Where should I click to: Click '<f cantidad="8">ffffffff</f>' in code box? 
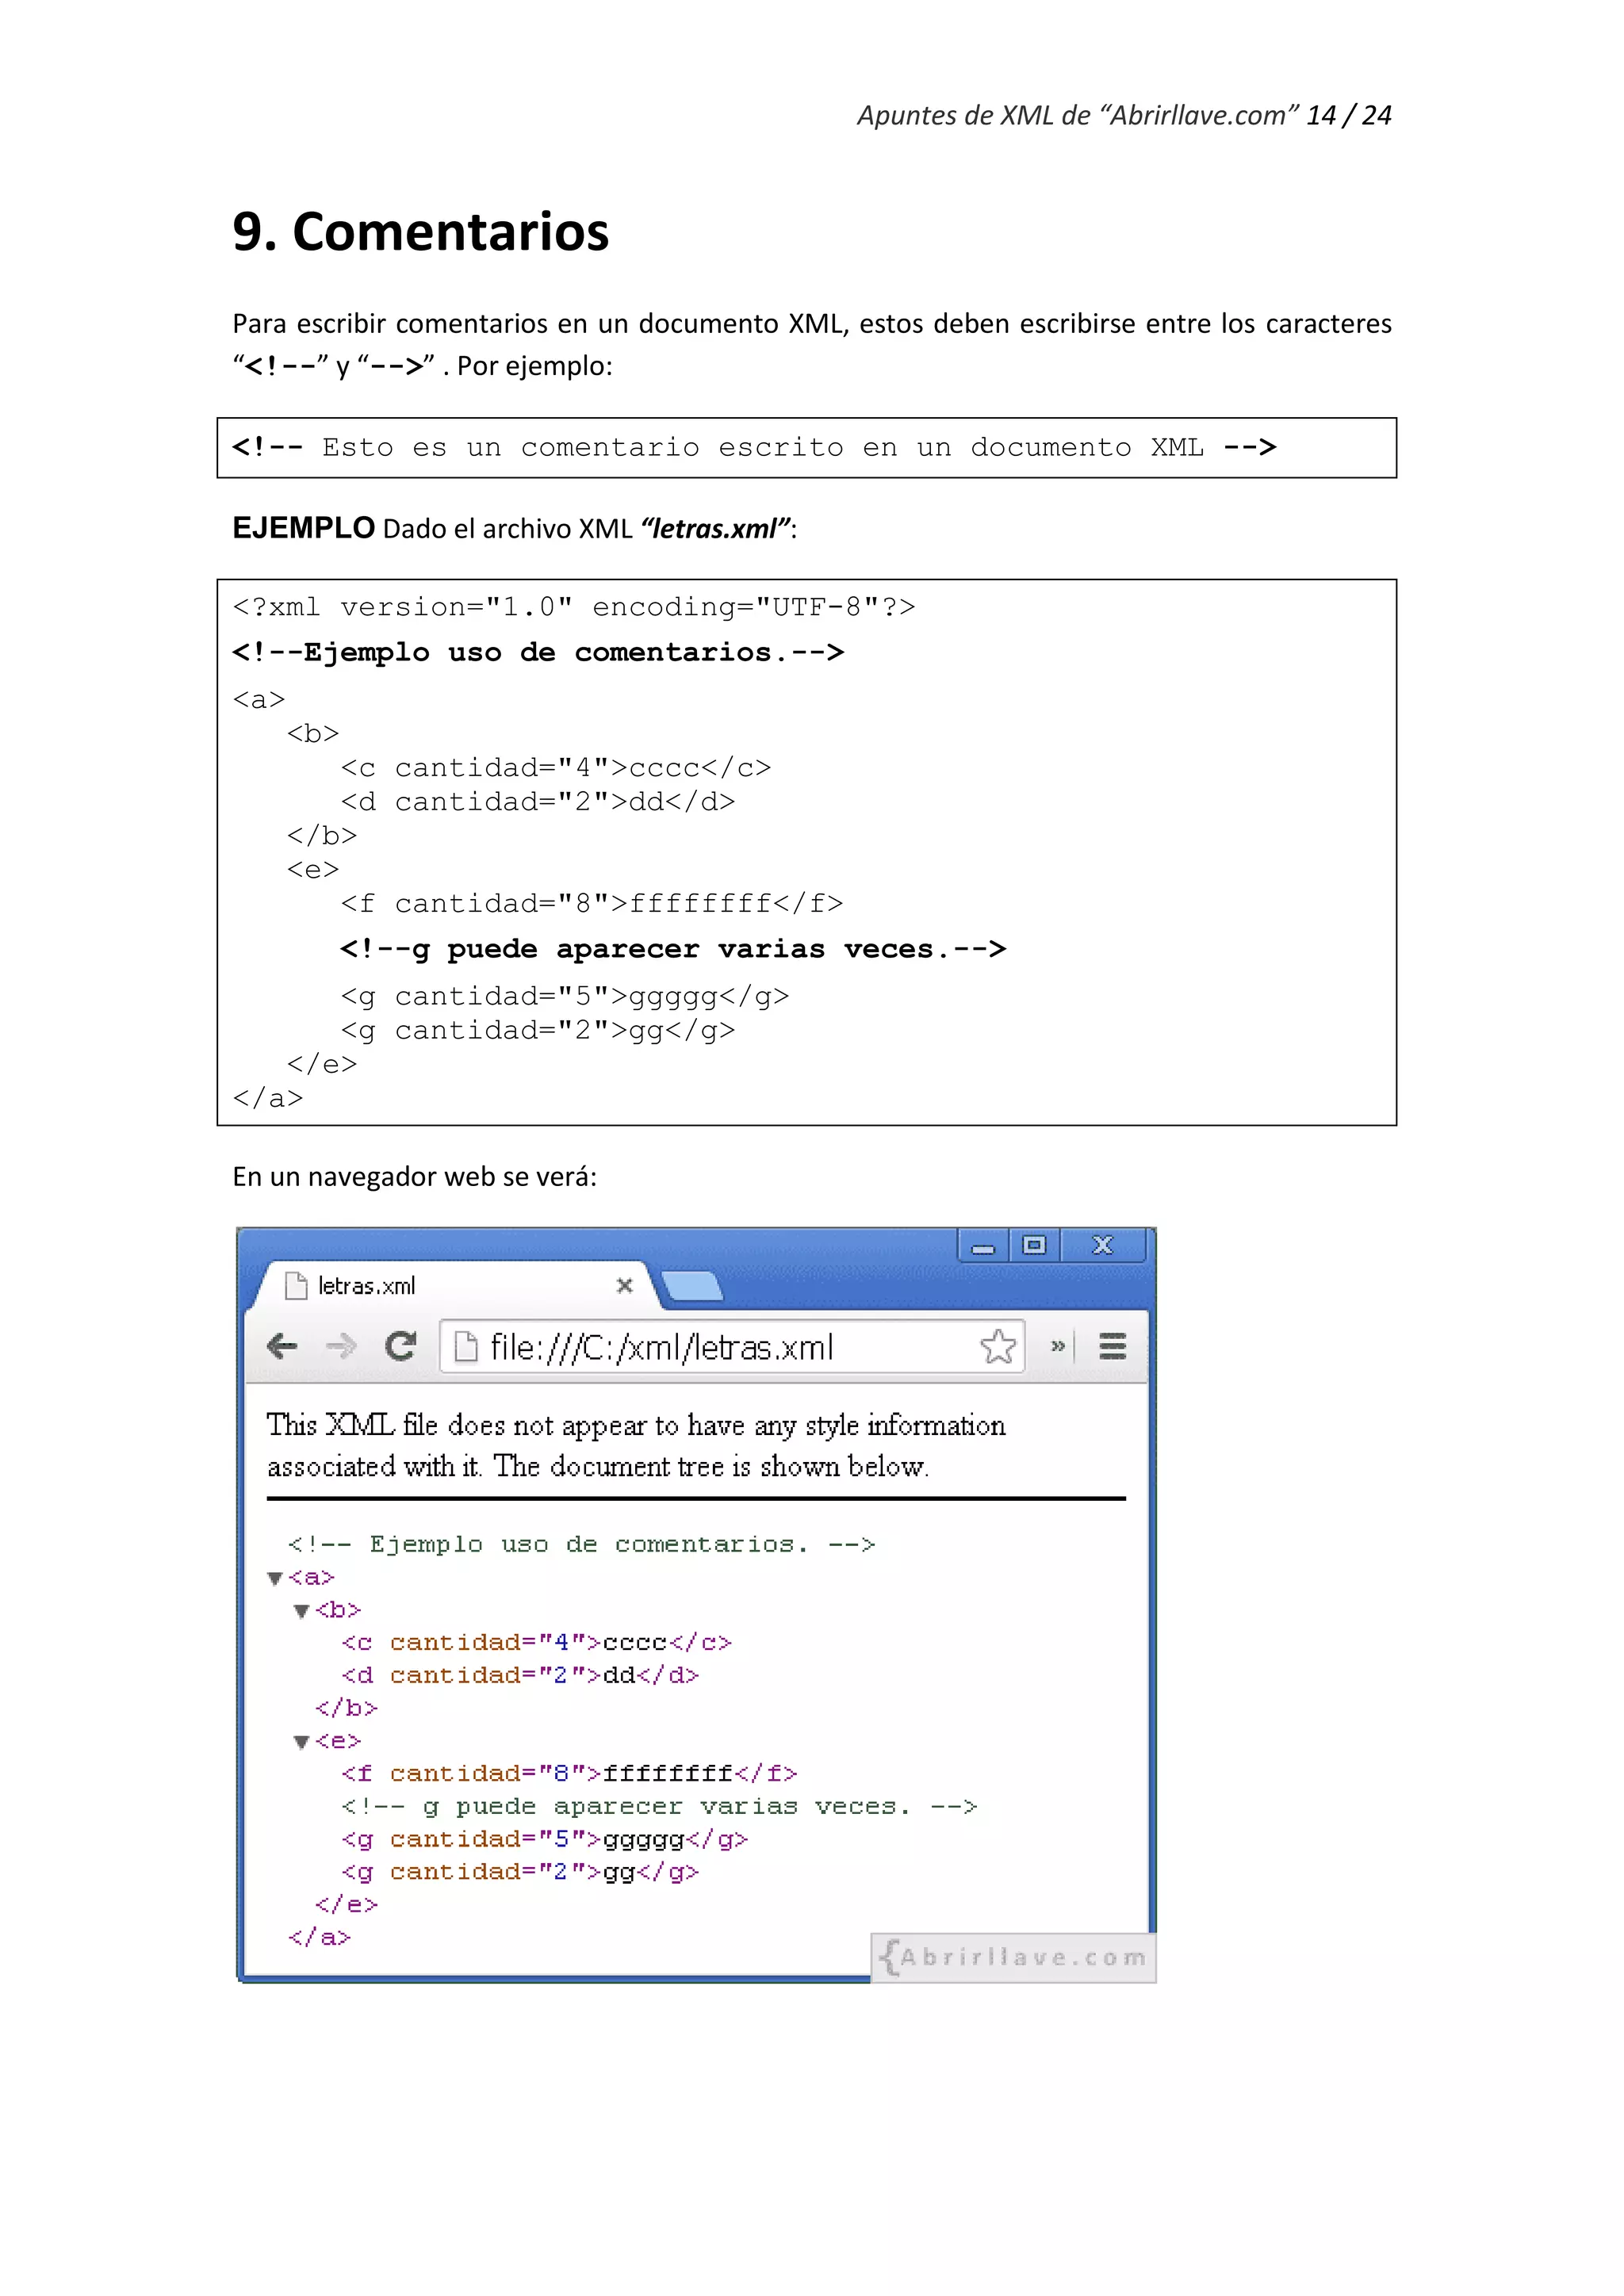click(x=592, y=905)
